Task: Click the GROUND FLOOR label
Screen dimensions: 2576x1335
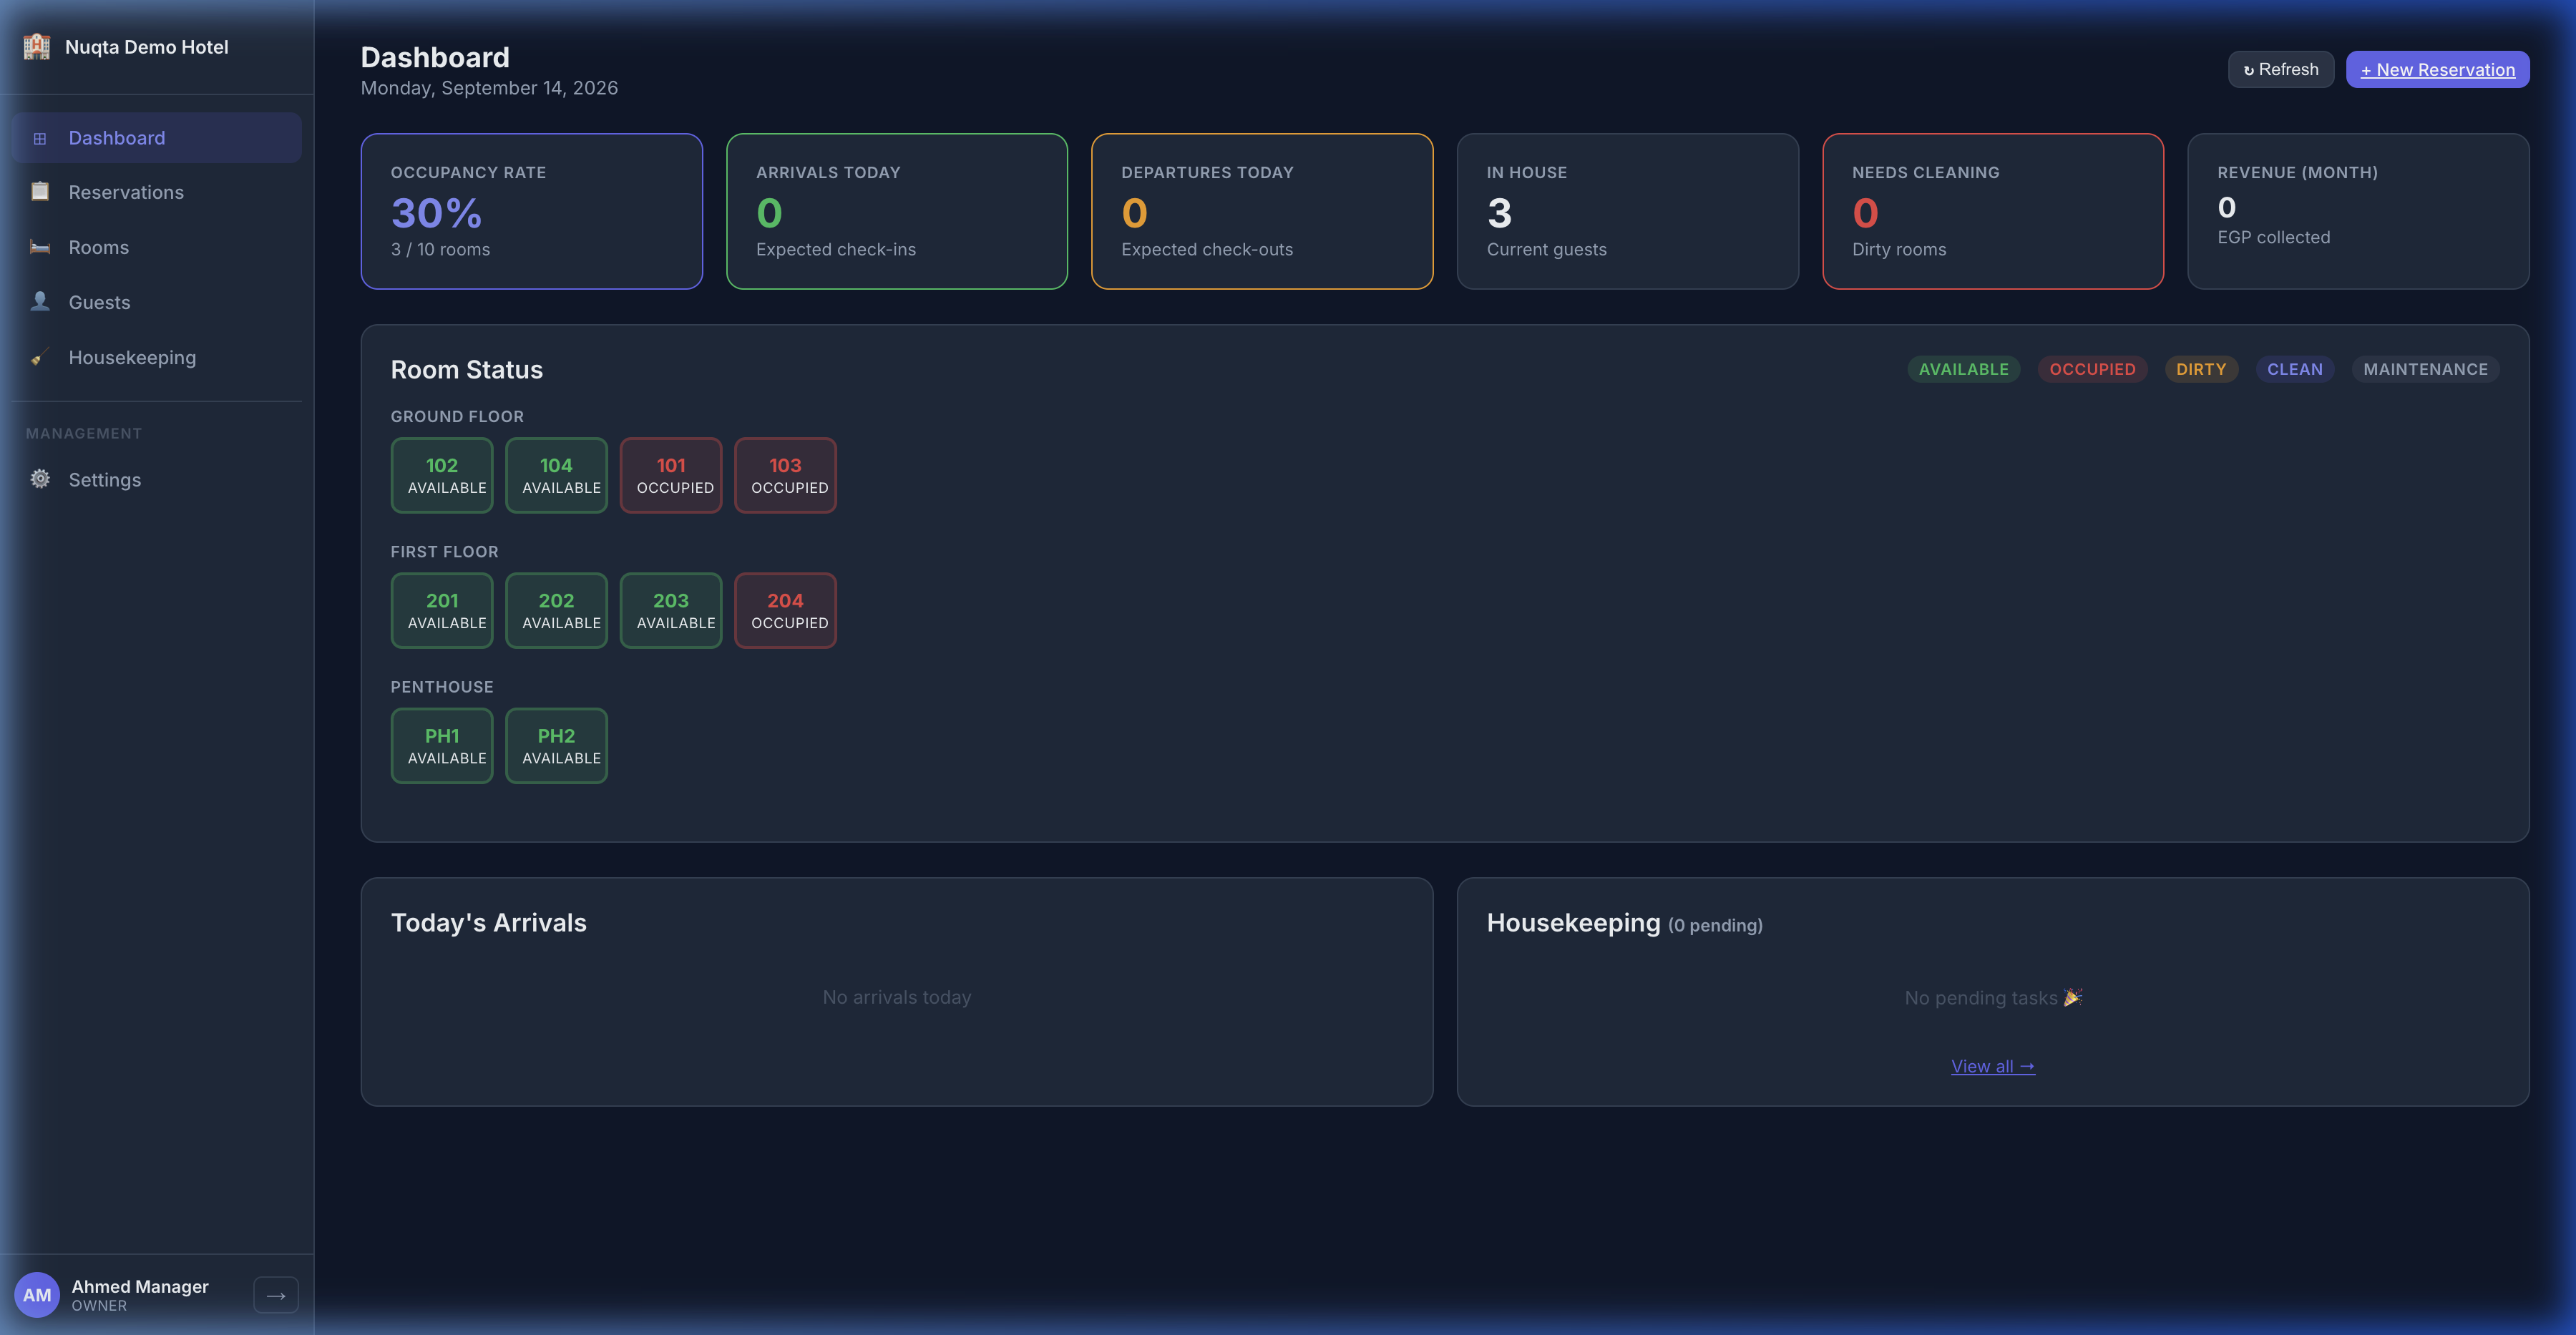Action: 457,416
